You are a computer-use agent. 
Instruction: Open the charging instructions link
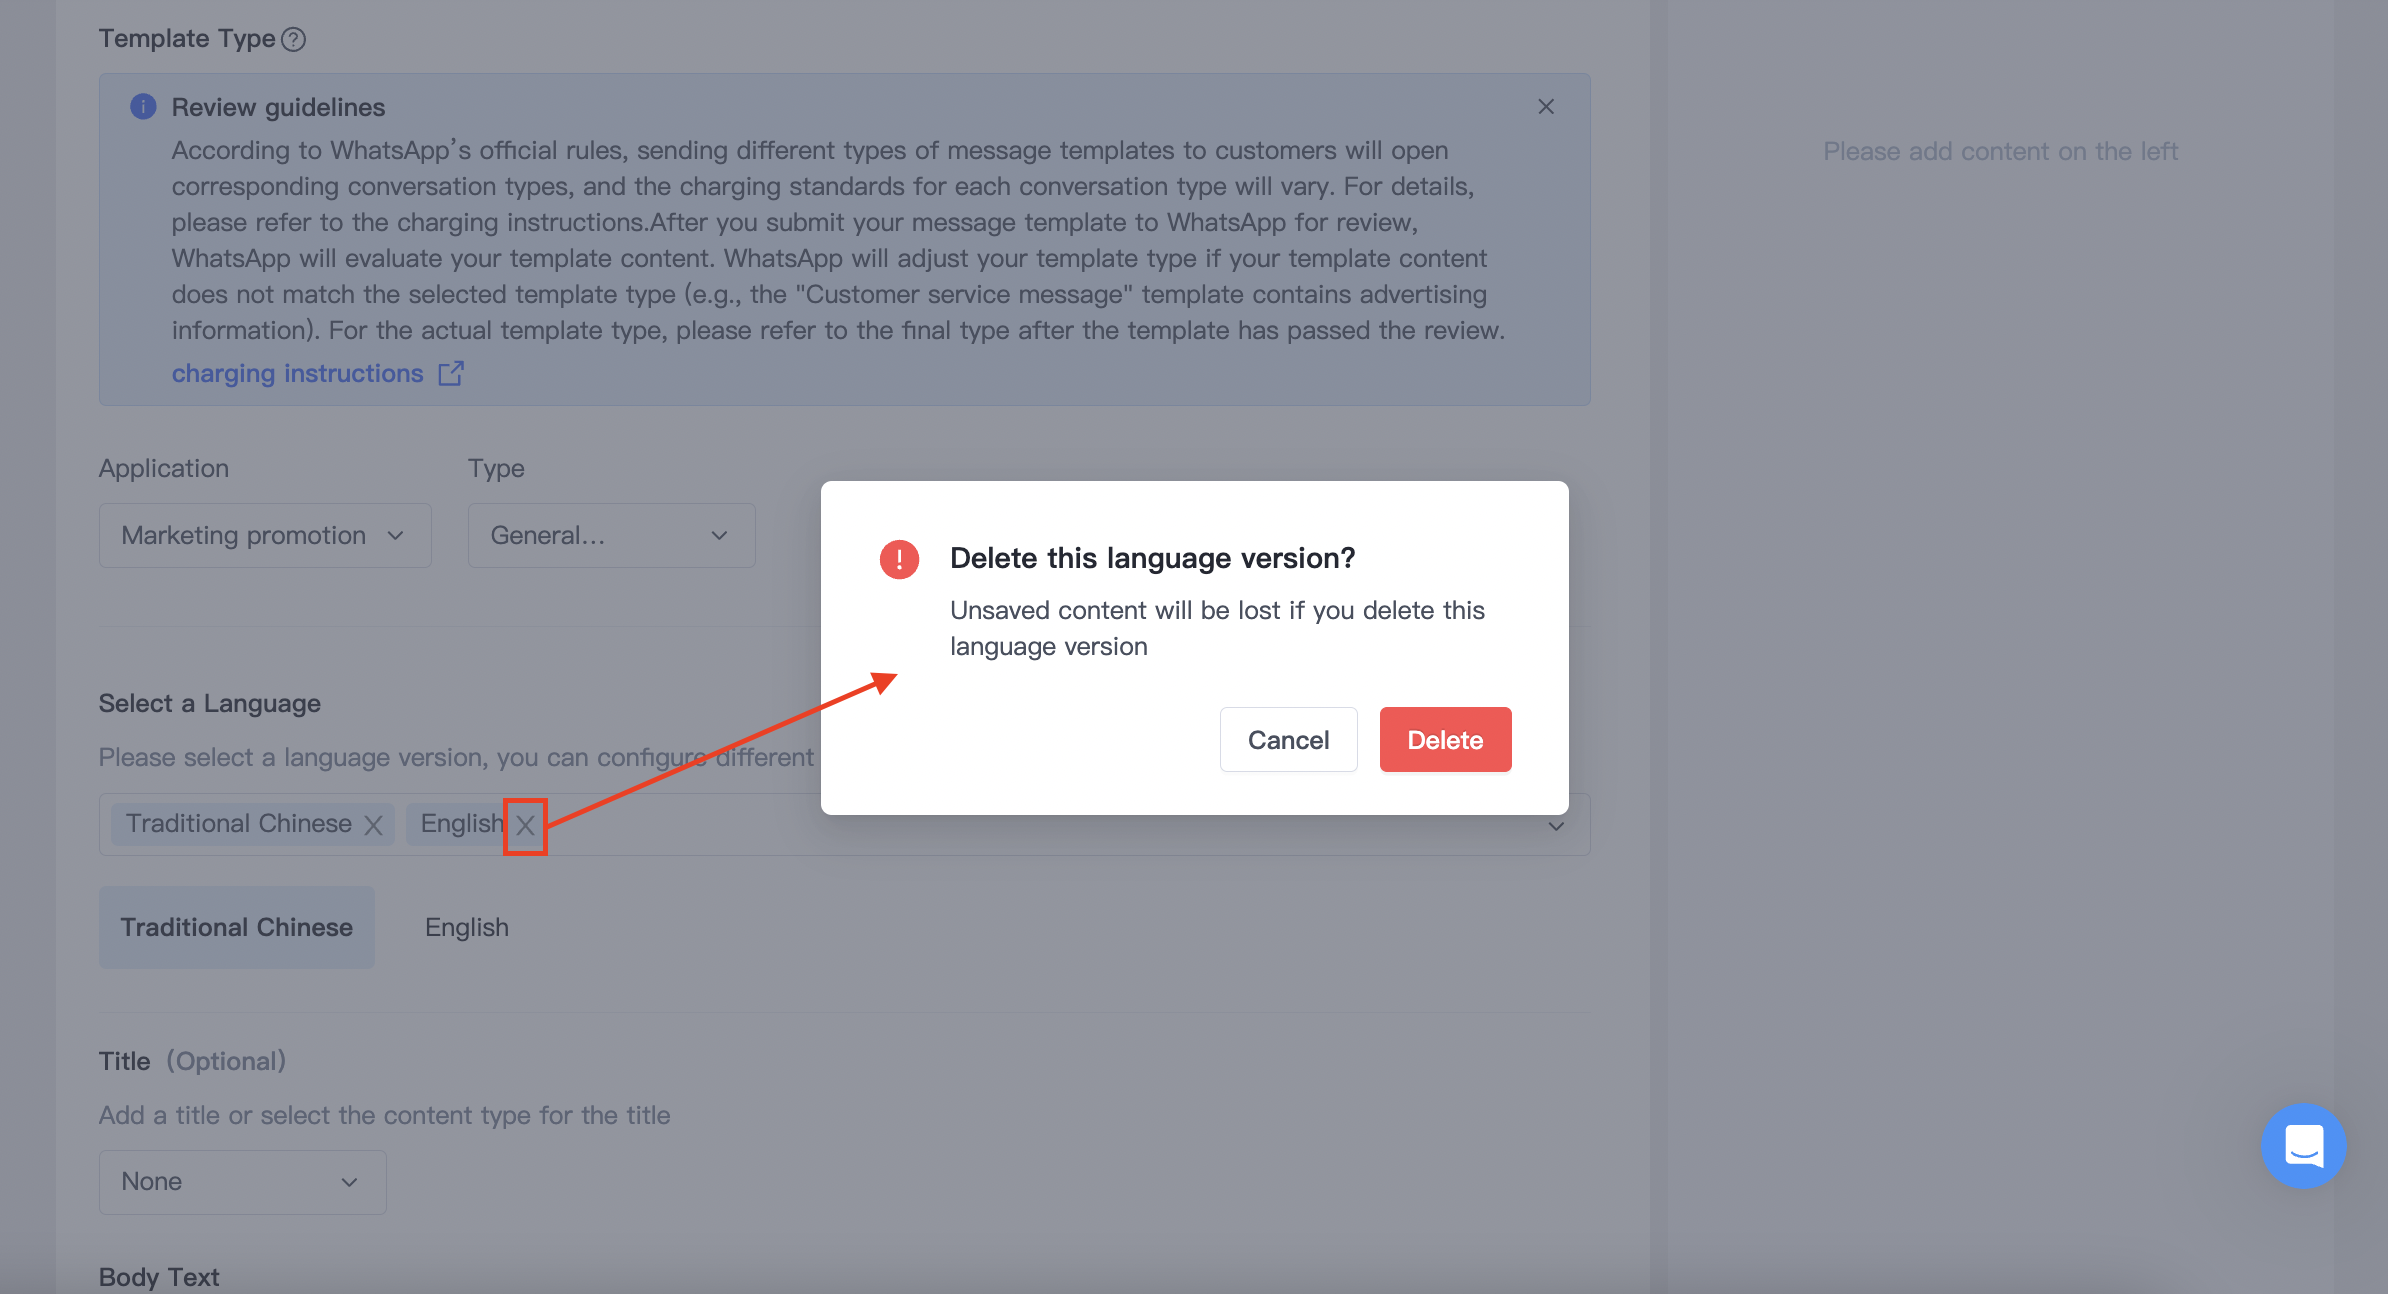pos(297,373)
